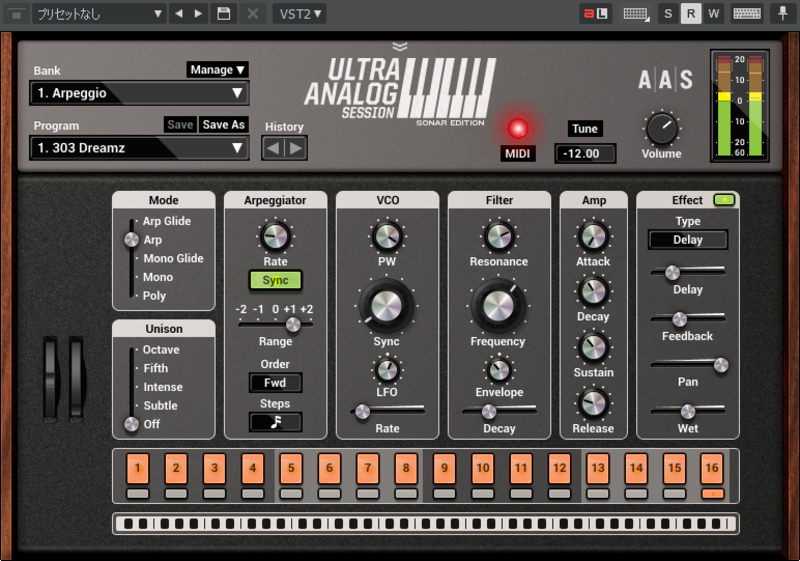Select Octave unison option
This screenshot has width=800, height=561.
click(x=161, y=349)
